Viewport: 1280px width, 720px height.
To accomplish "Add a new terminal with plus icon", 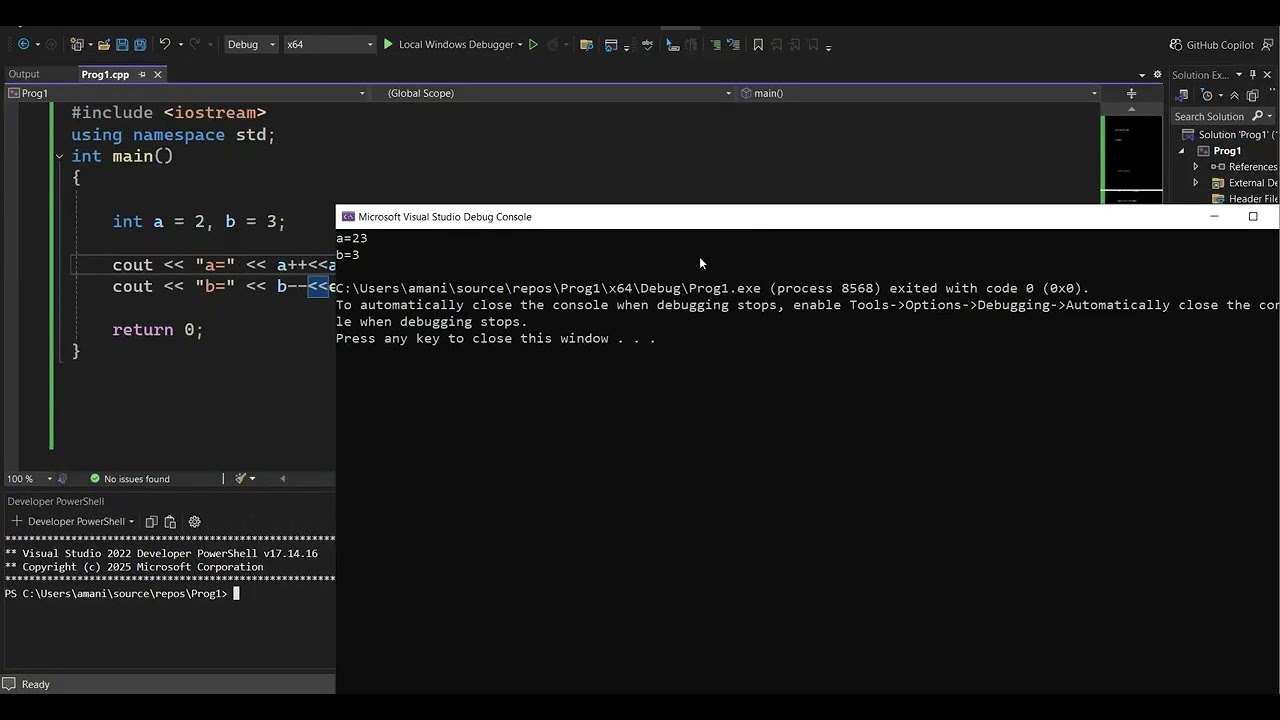I will tap(16, 521).
